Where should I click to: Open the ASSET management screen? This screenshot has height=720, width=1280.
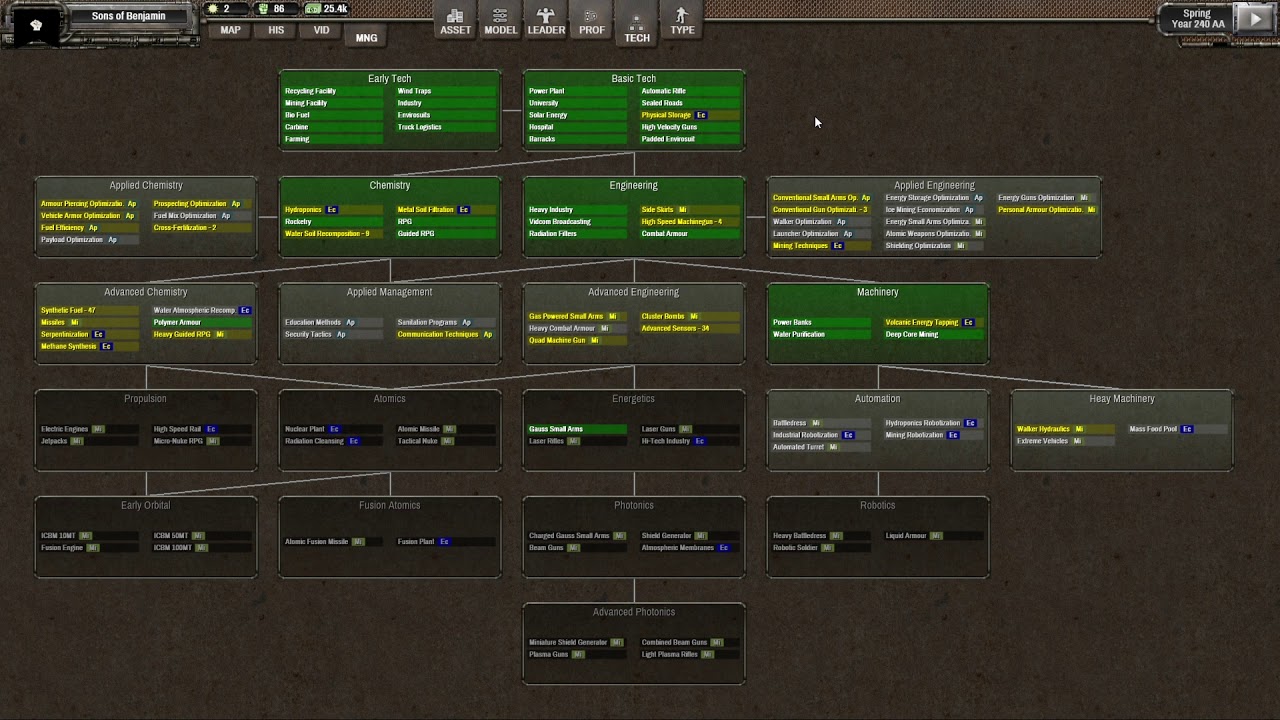click(x=455, y=21)
